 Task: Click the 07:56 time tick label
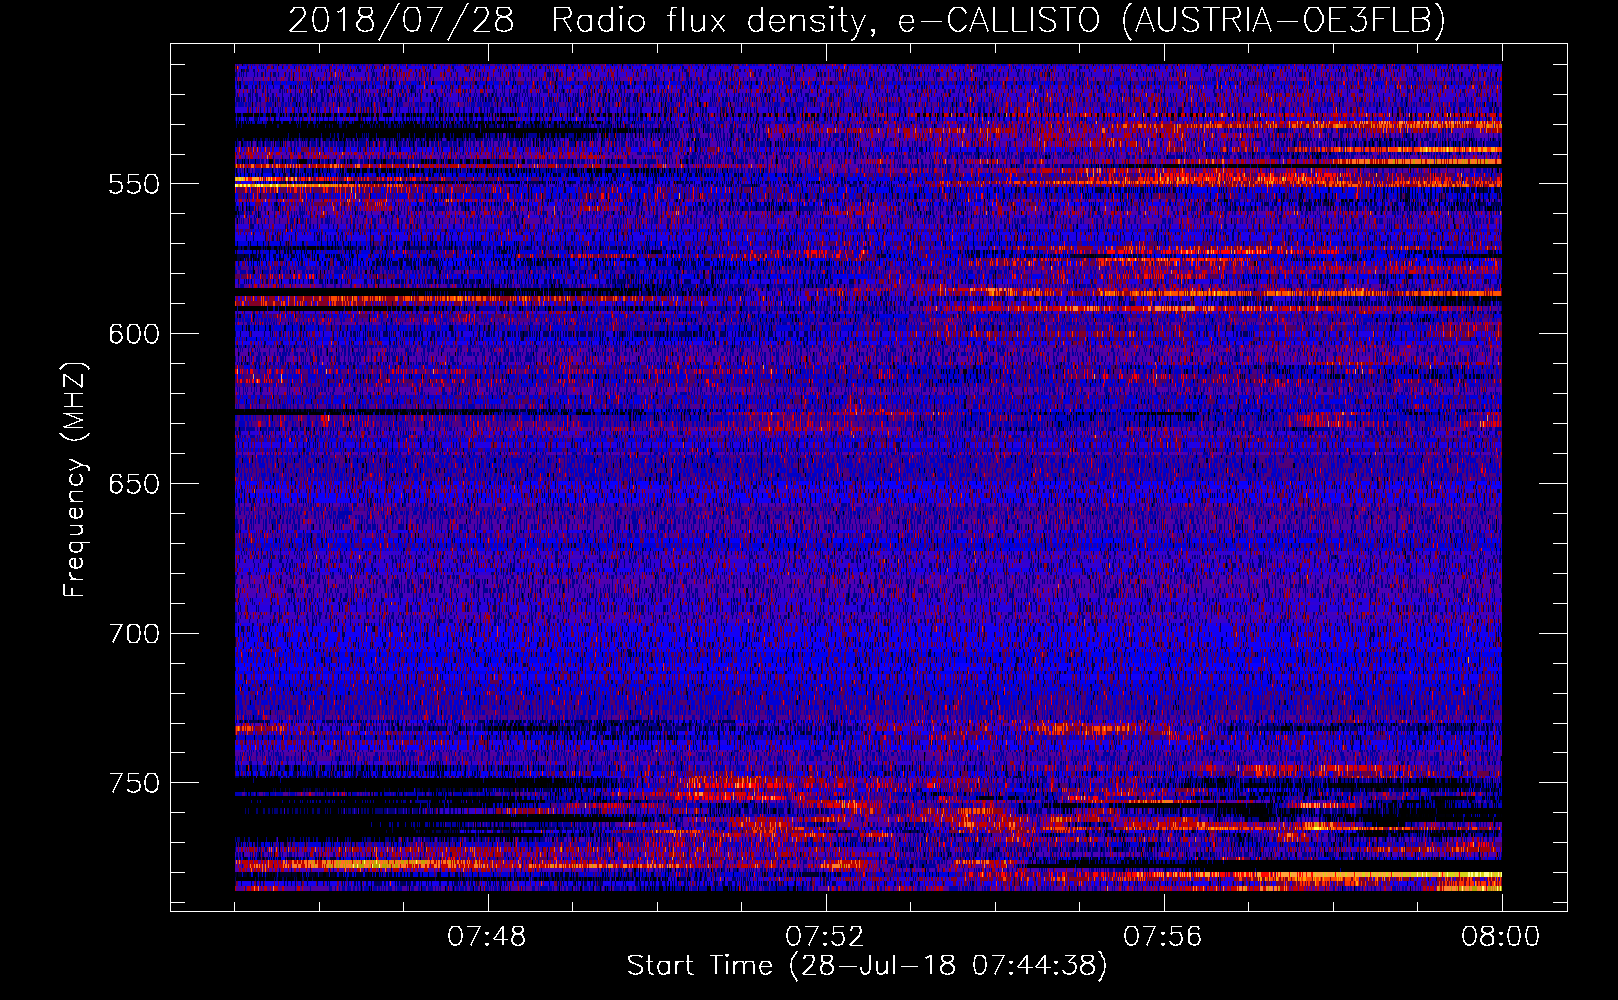pyautogui.click(x=1163, y=937)
